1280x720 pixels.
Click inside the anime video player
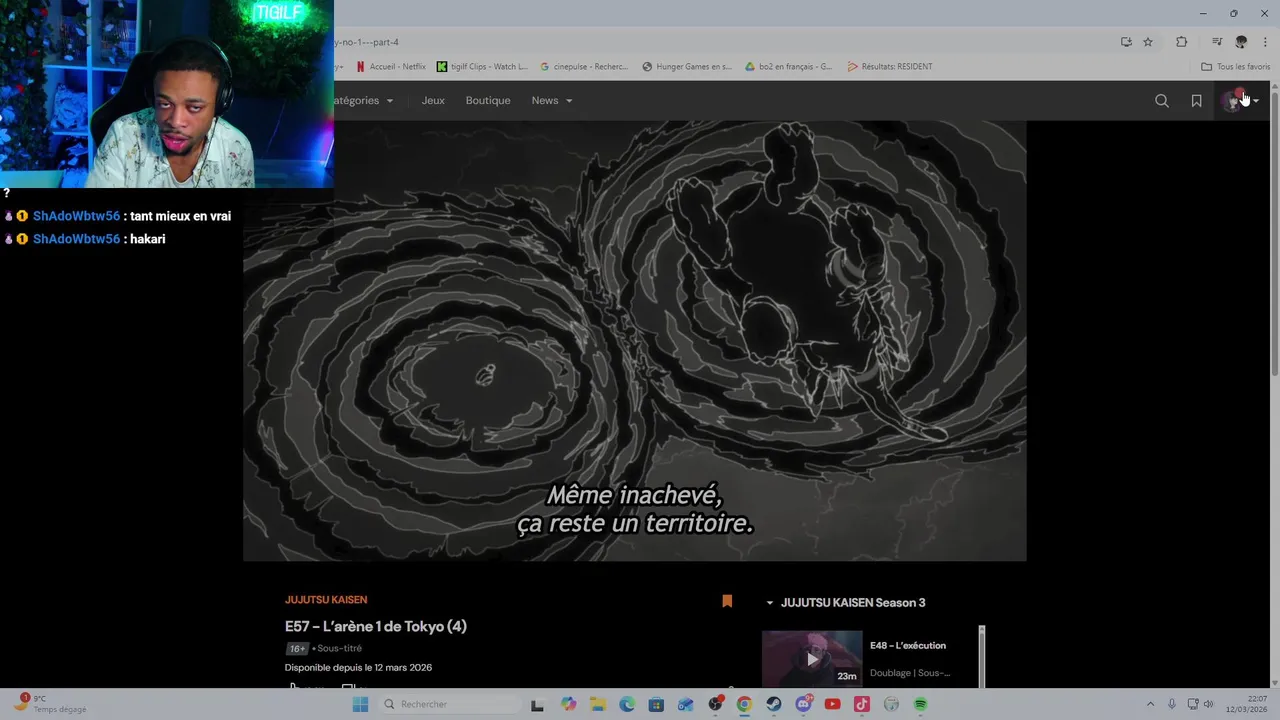click(635, 340)
